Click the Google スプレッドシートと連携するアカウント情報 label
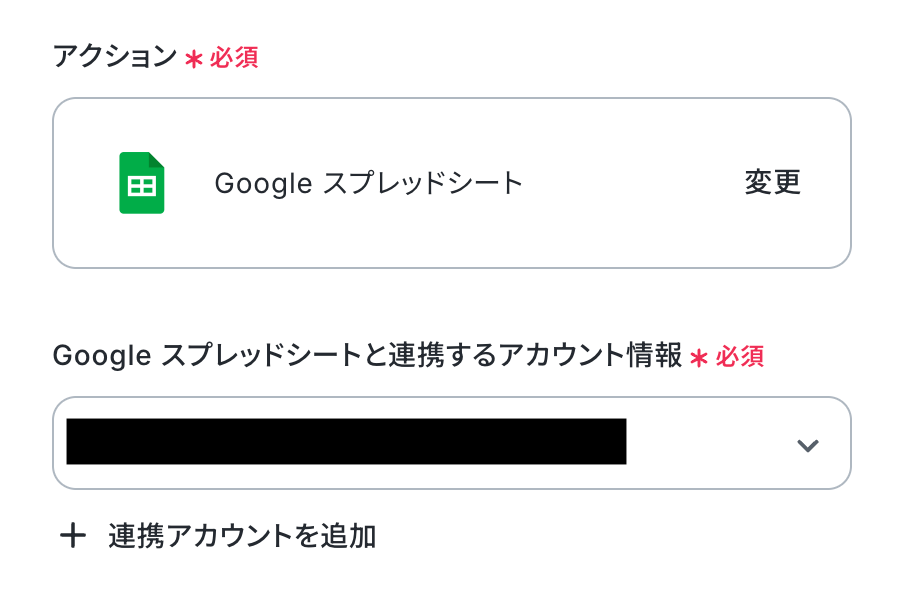Viewport: 914px width, 604px height. pyautogui.click(x=367, y=355)
